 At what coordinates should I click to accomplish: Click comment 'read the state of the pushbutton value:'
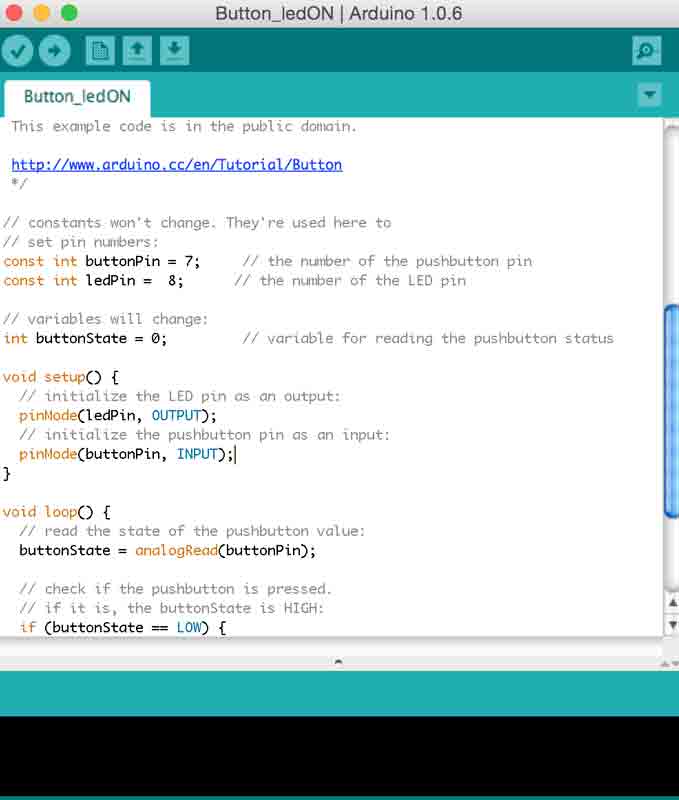pos(192,531)
